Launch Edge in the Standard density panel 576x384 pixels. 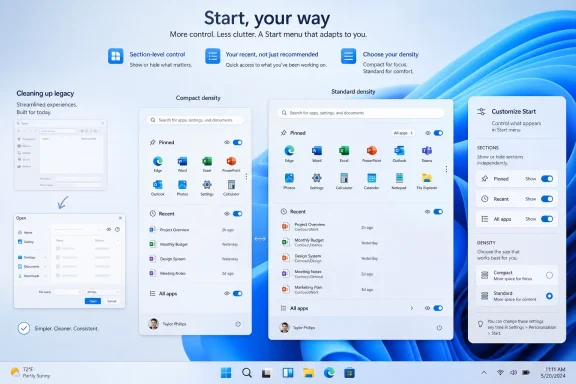click(289, 151)
